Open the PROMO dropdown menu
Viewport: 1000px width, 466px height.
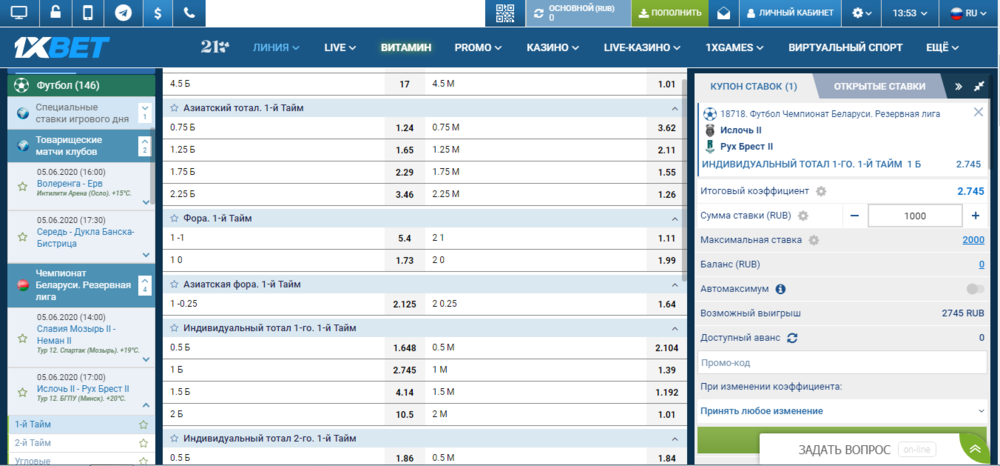[478, 47]
